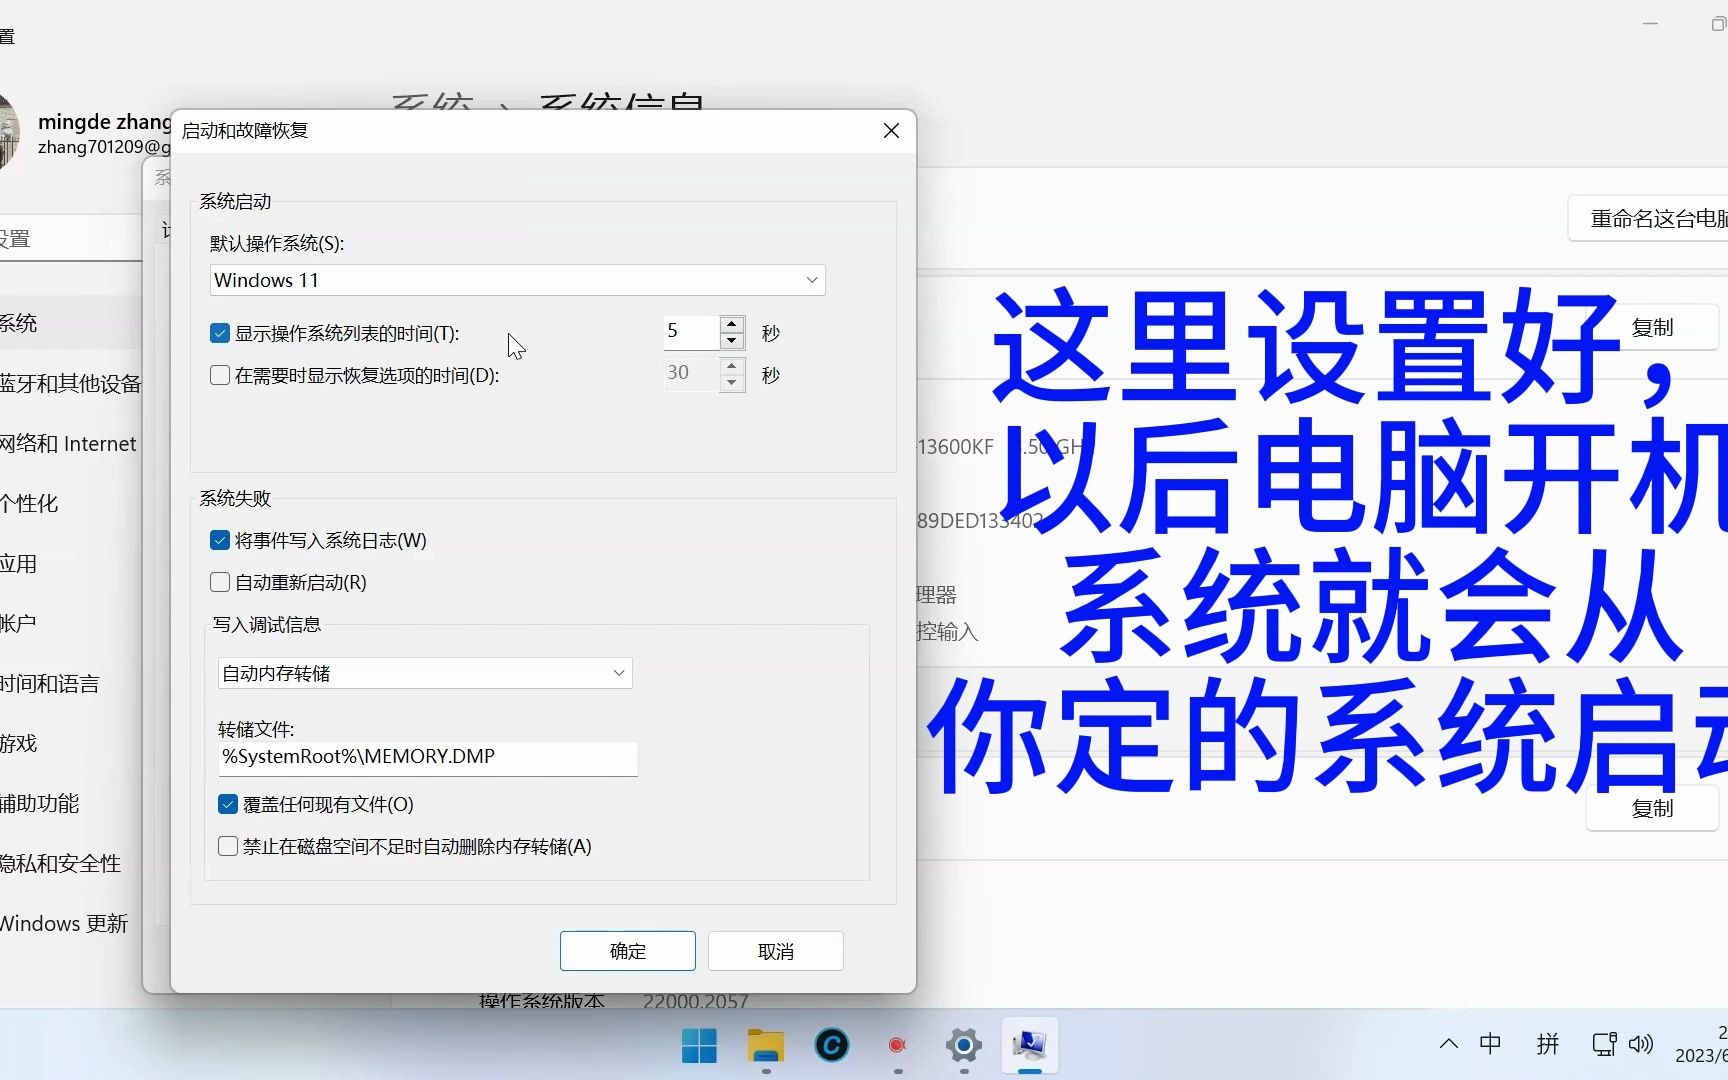Toggle 覆盖任何现有文件 checkbox
The height and width of the screenshot is (1080, 1728).
pos(228,804)
